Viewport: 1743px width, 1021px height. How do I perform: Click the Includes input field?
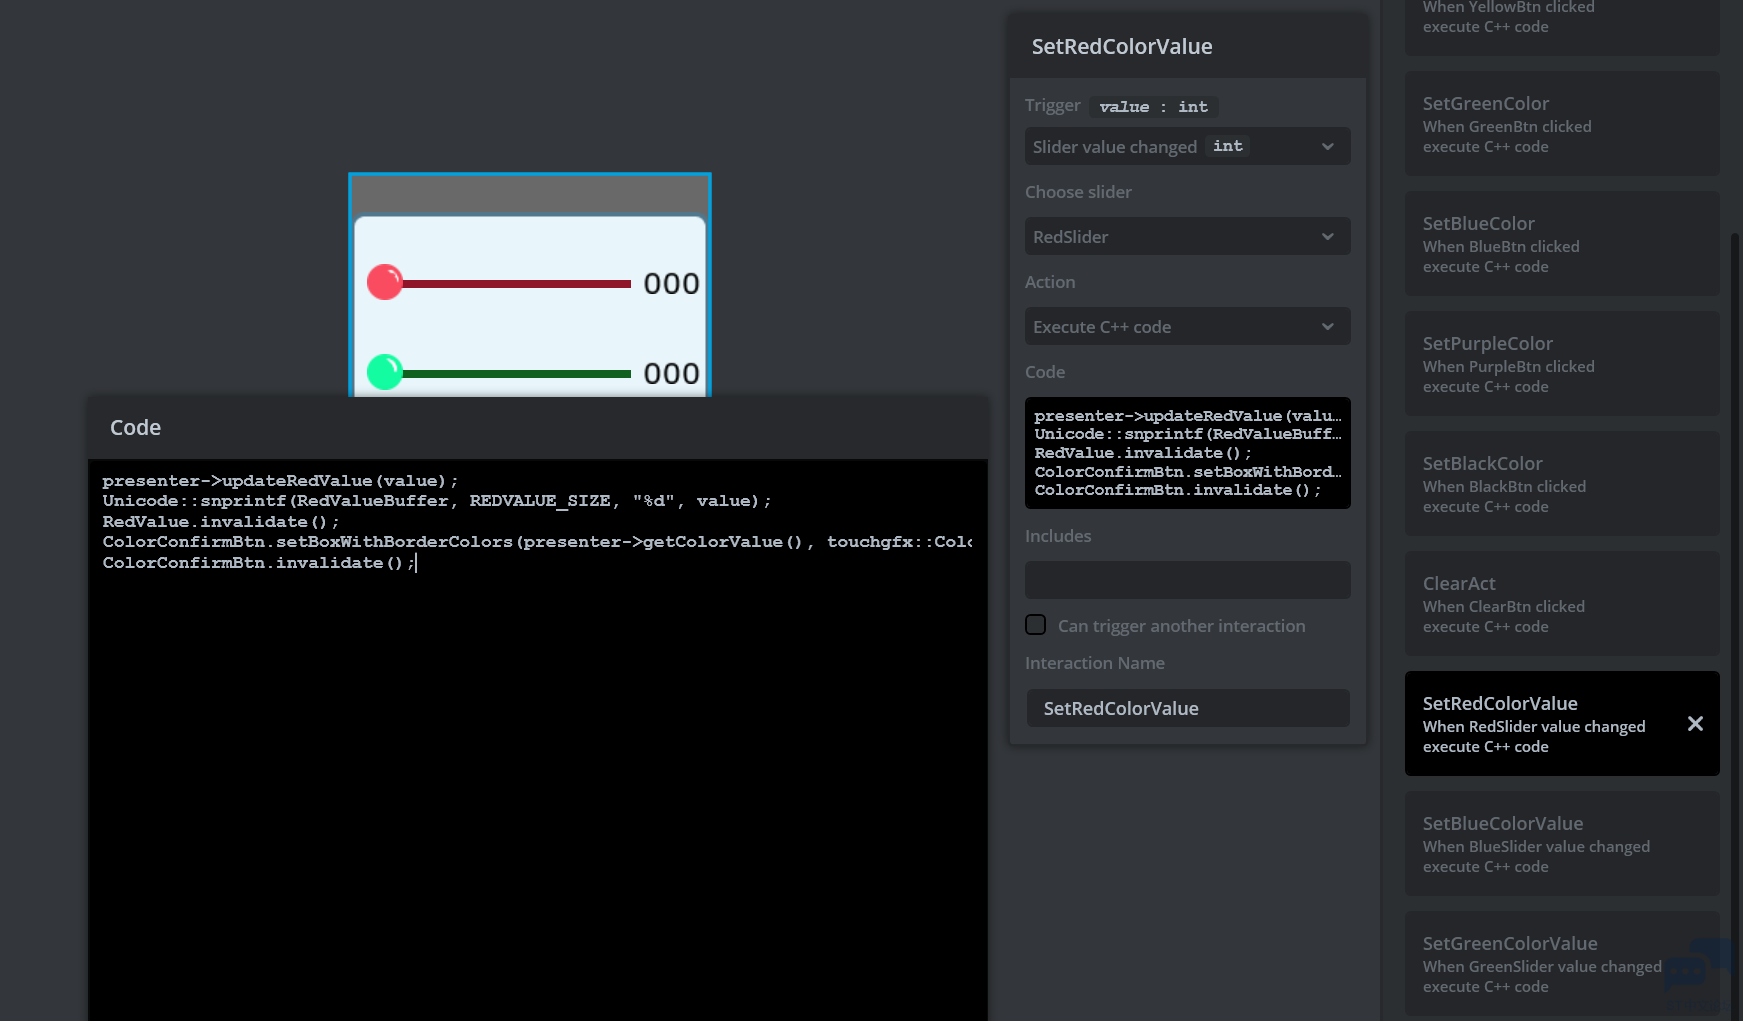(x=1187, y=580)
